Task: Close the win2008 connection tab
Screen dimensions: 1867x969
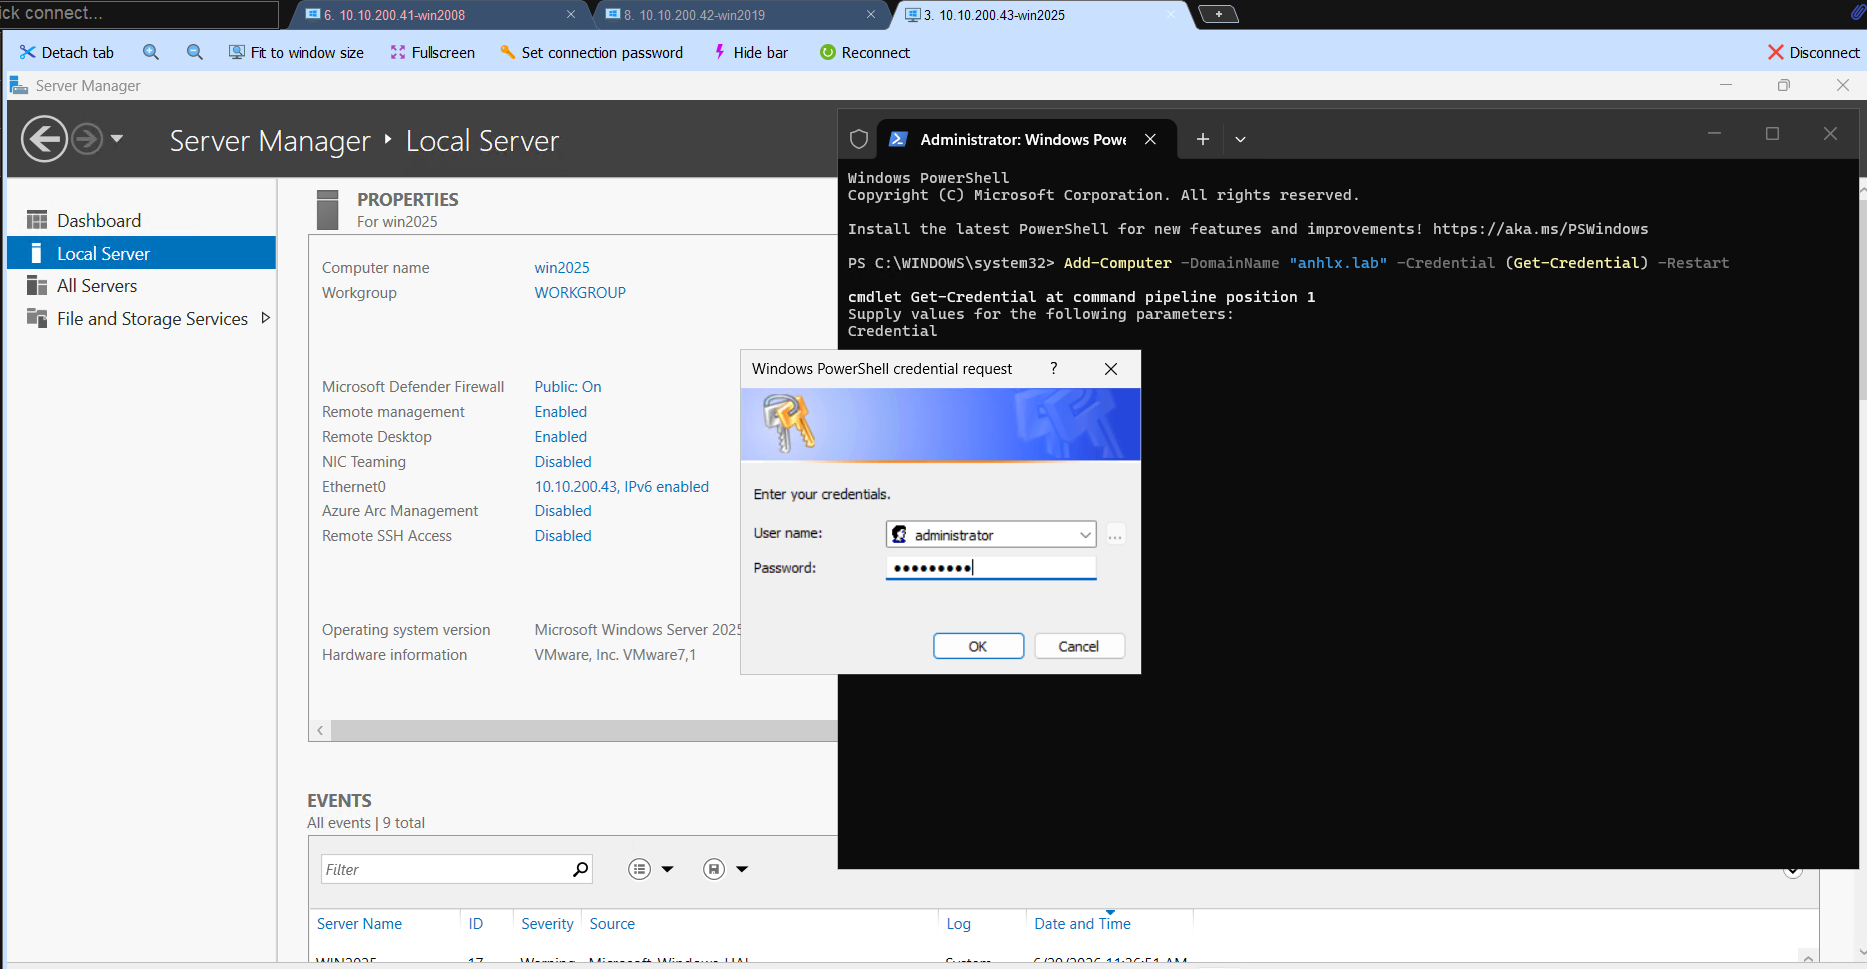Action: point(571,15)
